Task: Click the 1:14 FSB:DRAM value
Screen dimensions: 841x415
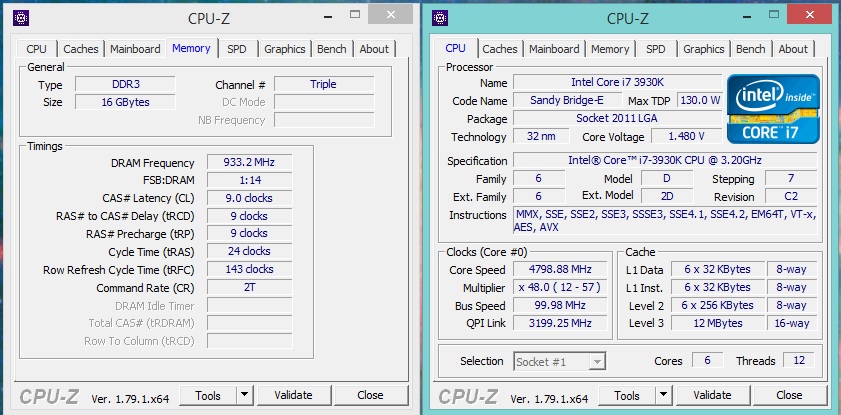Action: pos(249,180)
